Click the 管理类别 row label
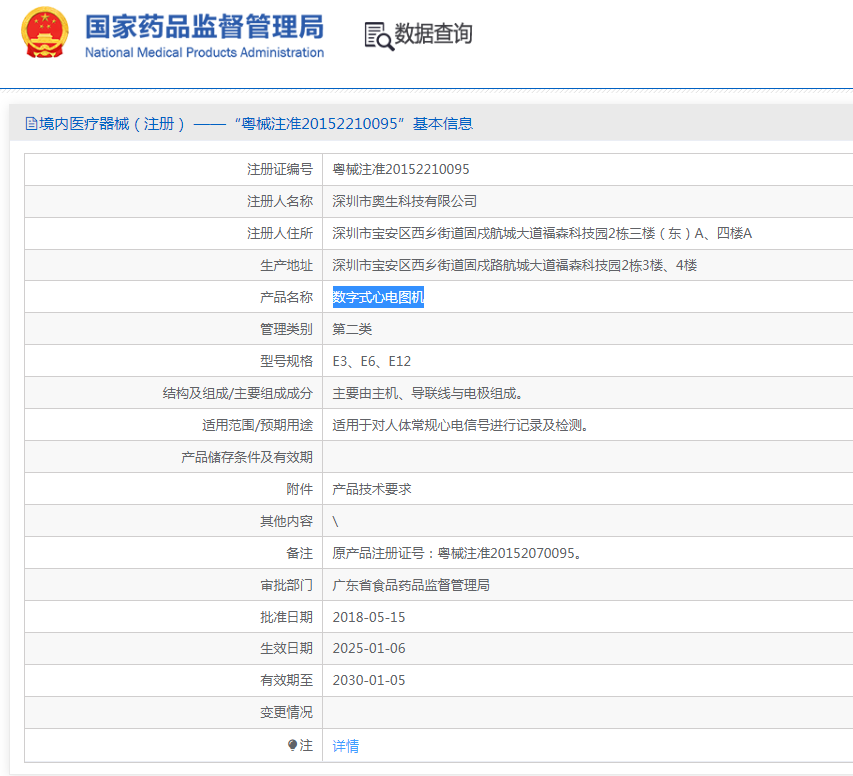 coord(286,329)
